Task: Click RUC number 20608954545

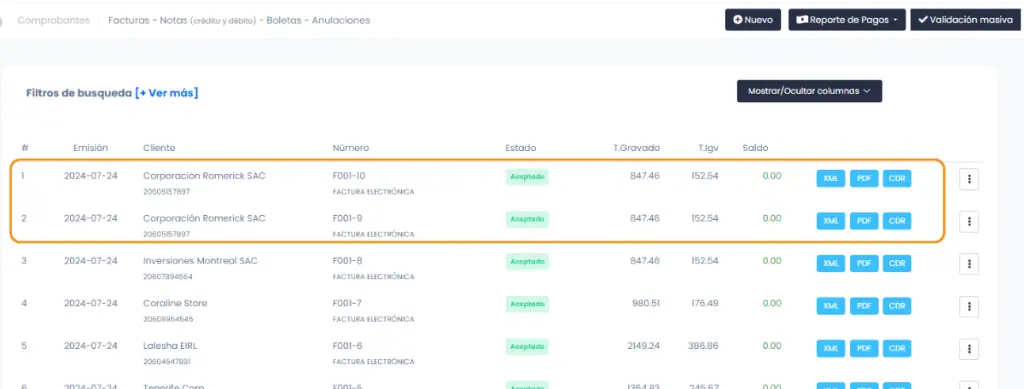Action: (167, 319)
